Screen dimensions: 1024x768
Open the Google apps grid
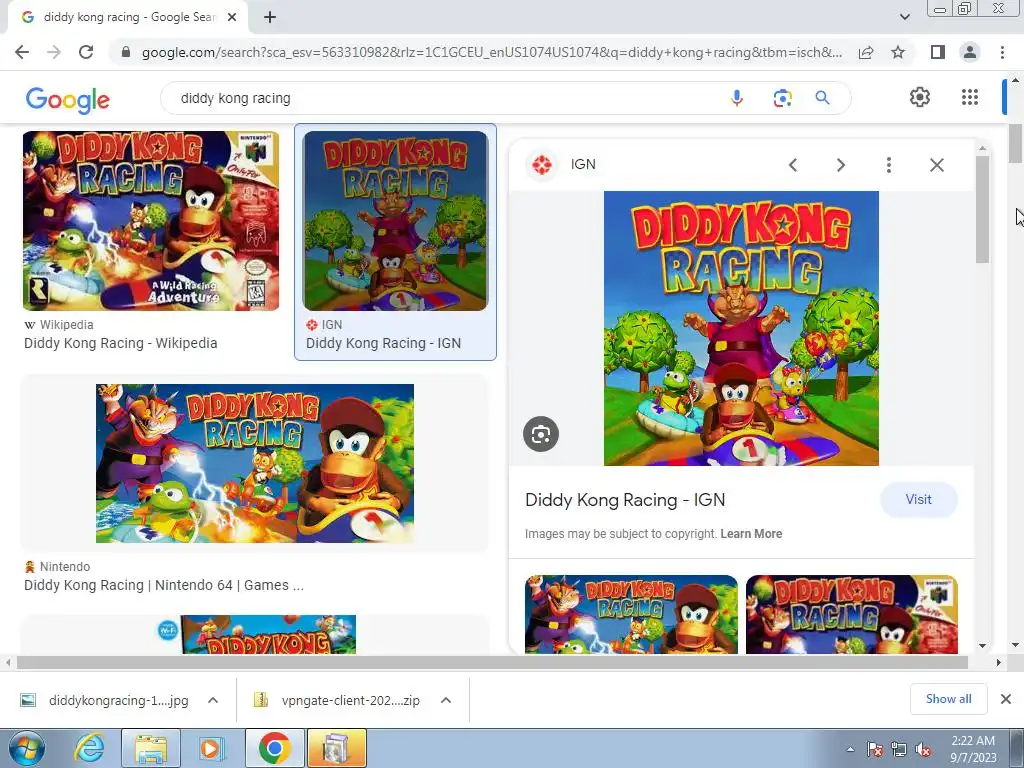coord(970,97)
